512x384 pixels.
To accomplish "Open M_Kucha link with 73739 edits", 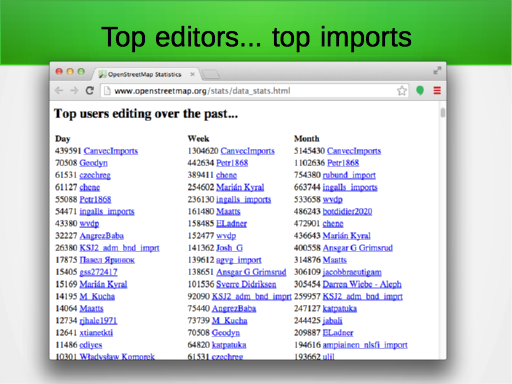I will pyautogui.click(x=229, y=321).
